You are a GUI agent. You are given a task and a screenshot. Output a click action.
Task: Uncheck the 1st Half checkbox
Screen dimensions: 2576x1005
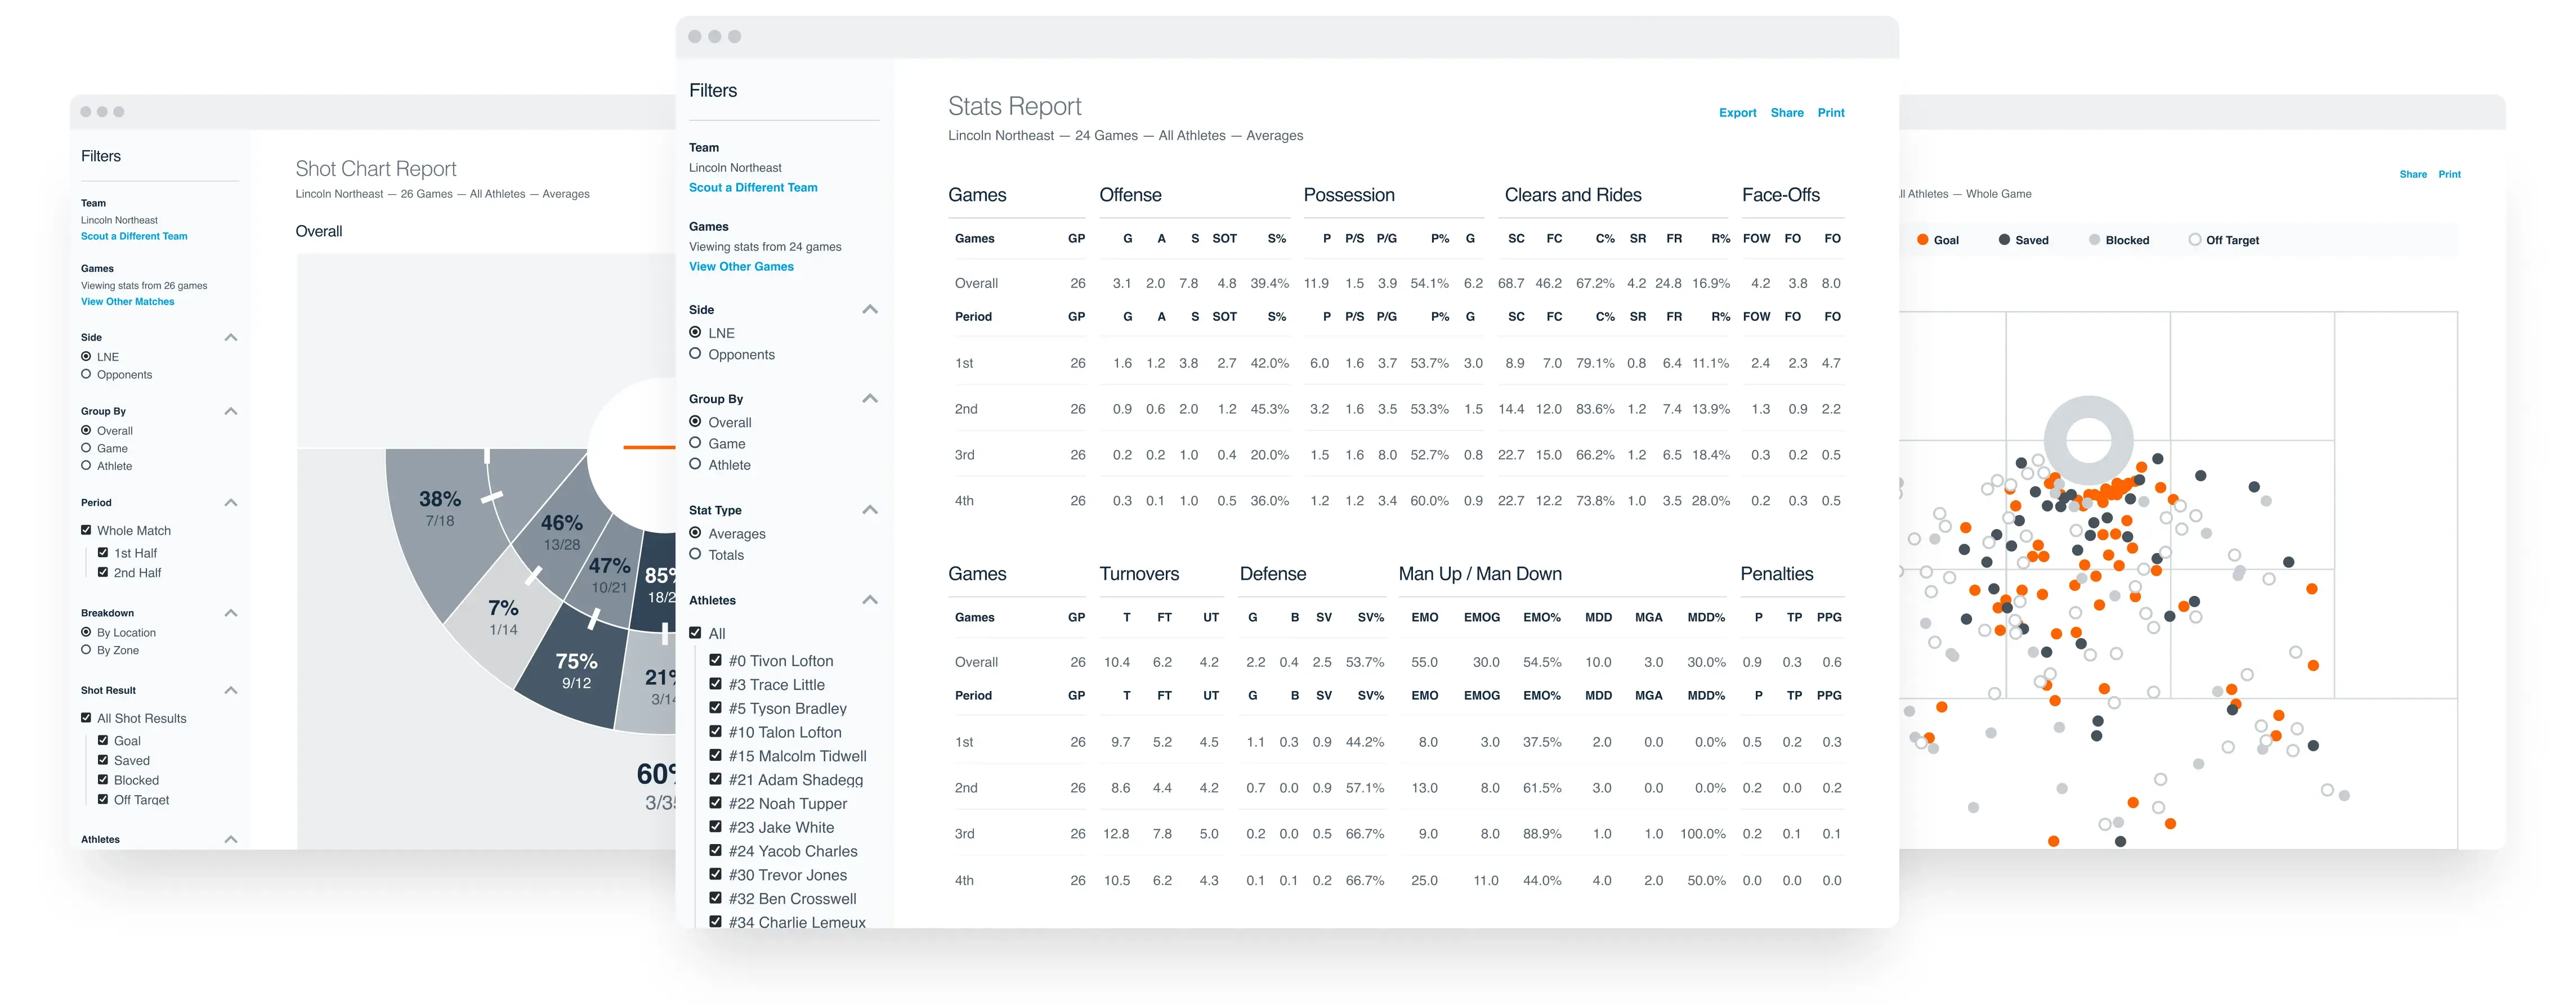pos(103,552)
